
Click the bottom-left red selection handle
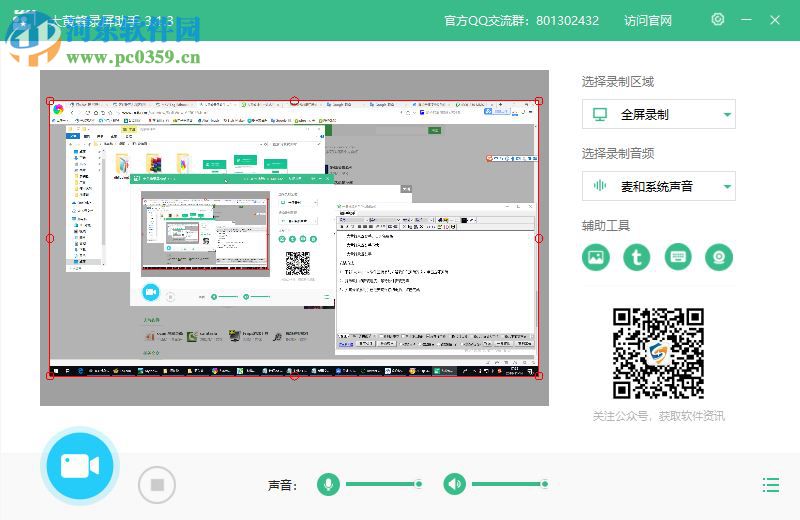click(50, 376)
